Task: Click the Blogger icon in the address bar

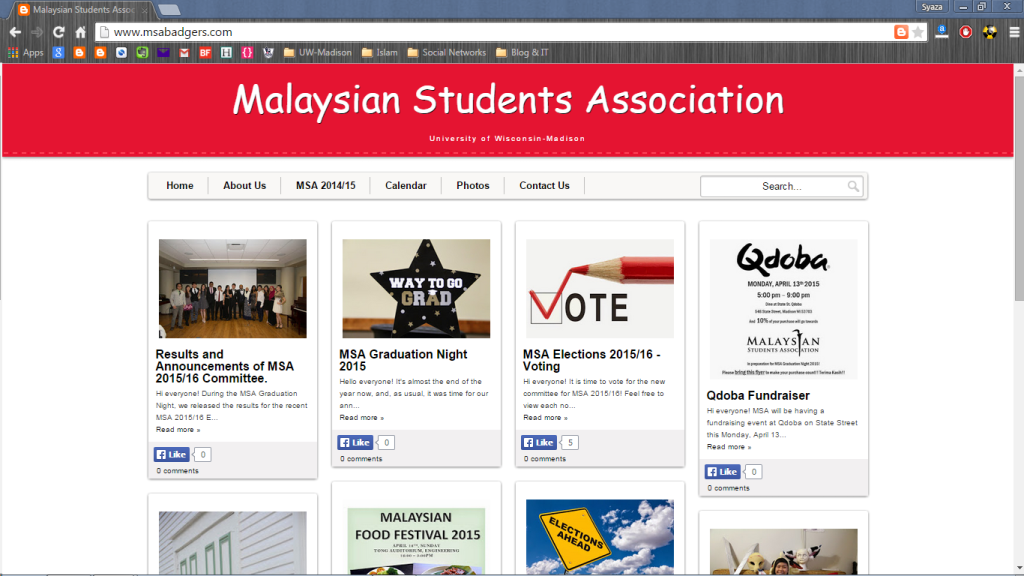Action: 901,32
